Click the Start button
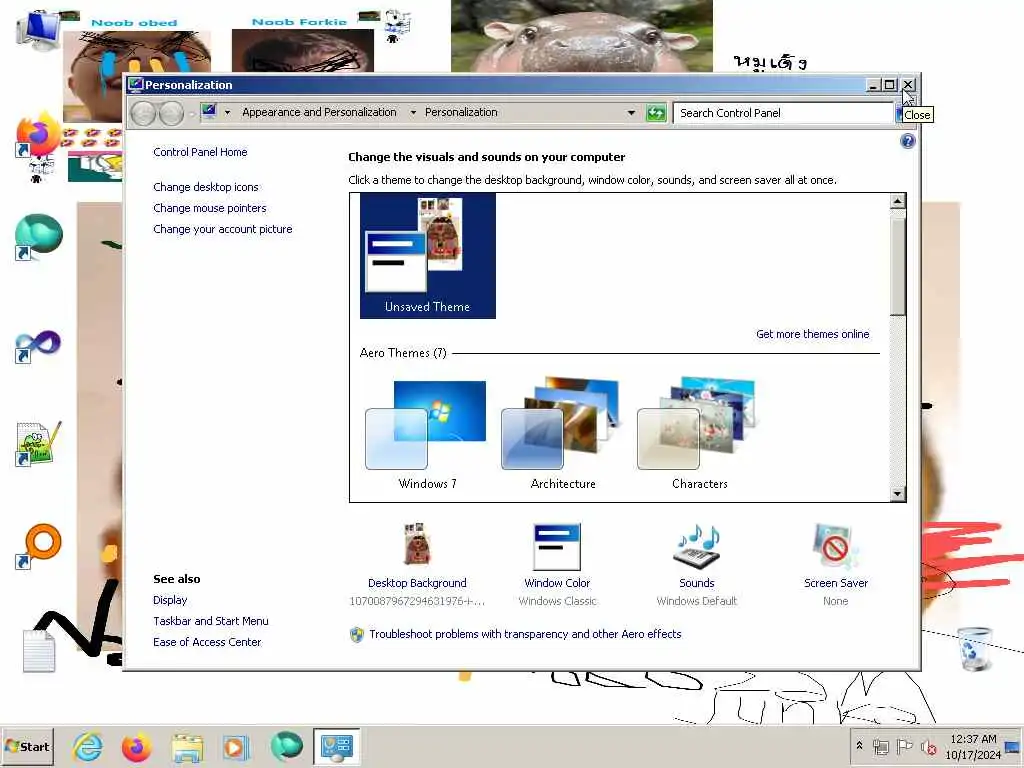The width and height of the screenshot is (1024, 768). pyautogui.click(x=27, y=746)
